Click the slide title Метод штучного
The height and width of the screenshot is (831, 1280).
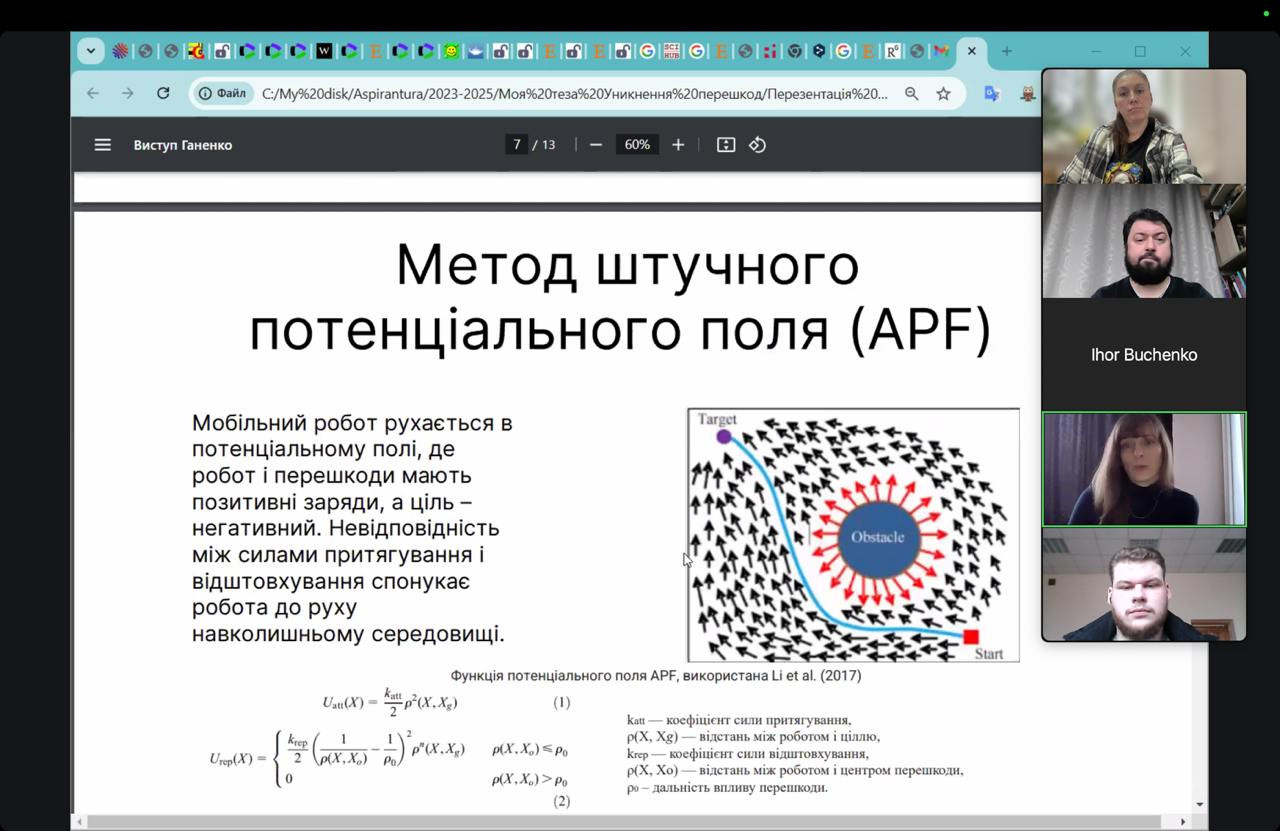coord(628,265)
